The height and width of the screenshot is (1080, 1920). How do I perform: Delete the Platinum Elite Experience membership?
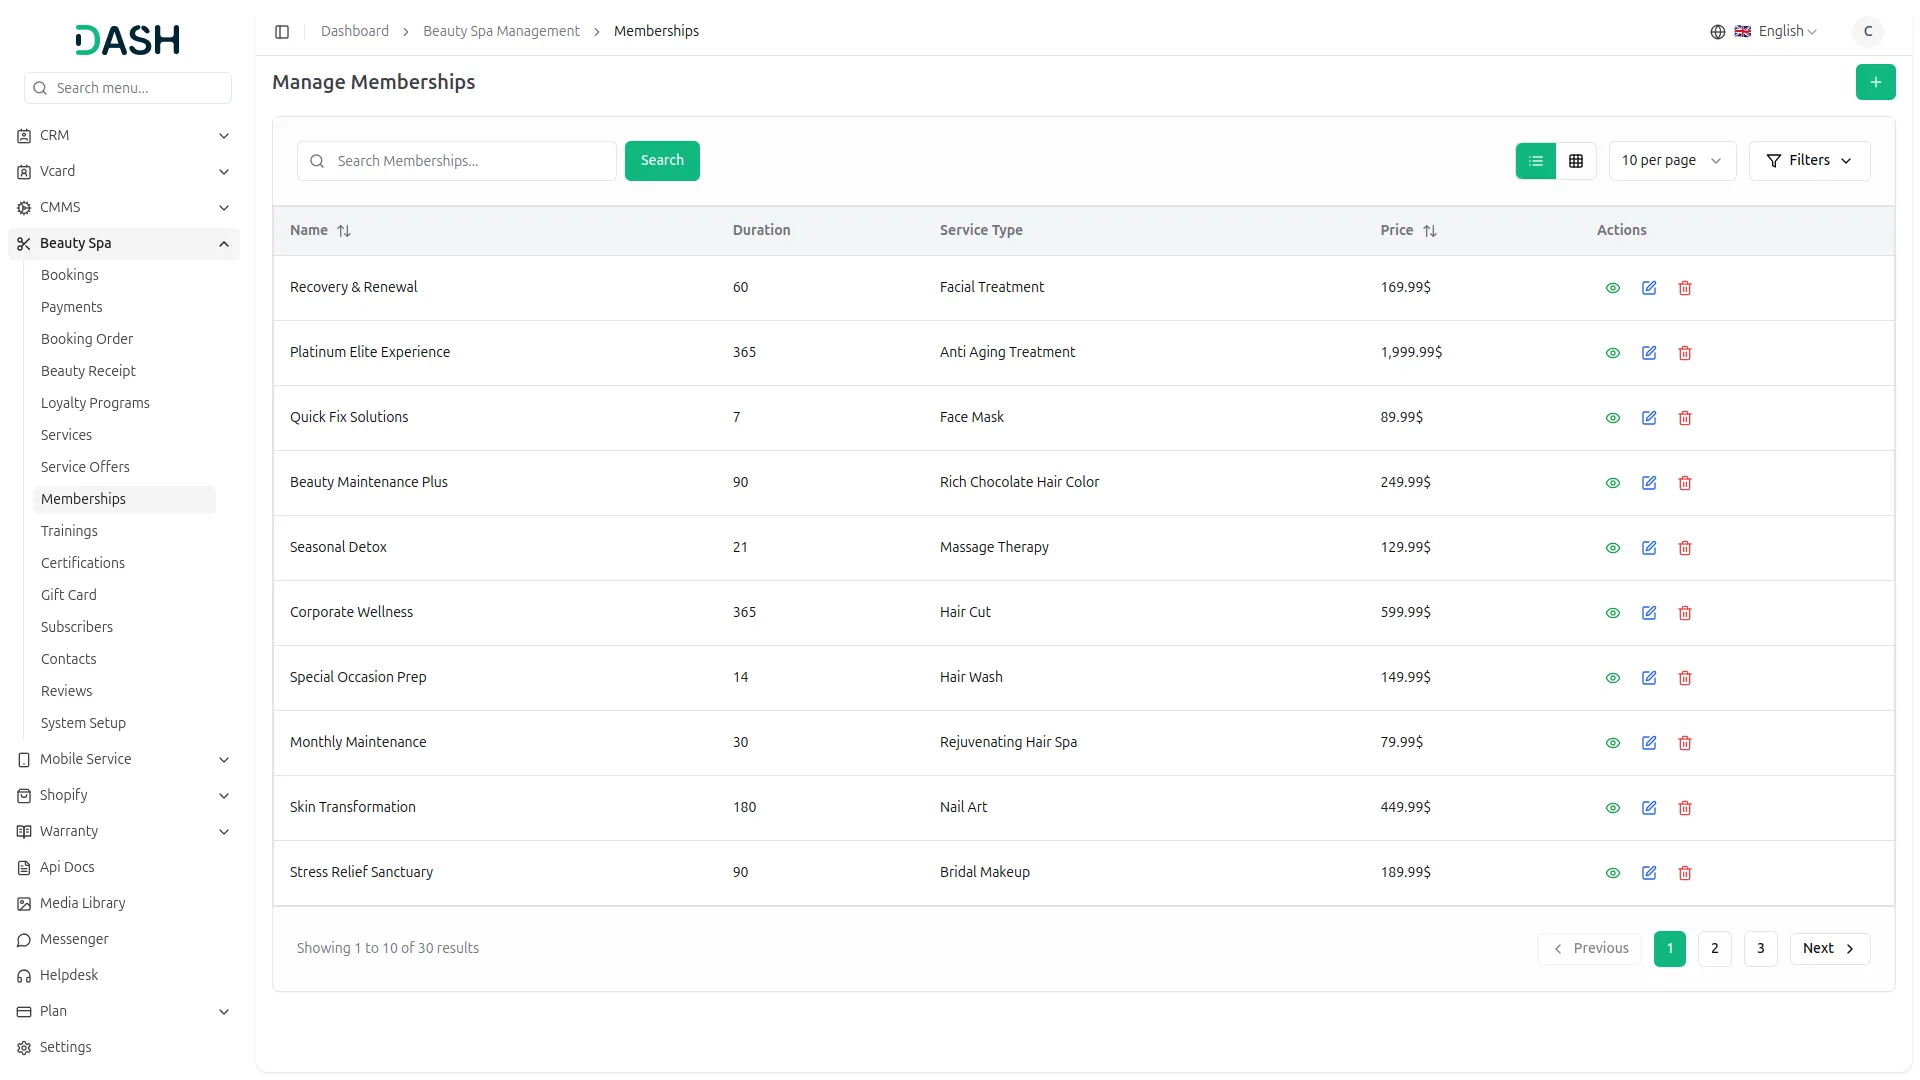point(1685,353)
